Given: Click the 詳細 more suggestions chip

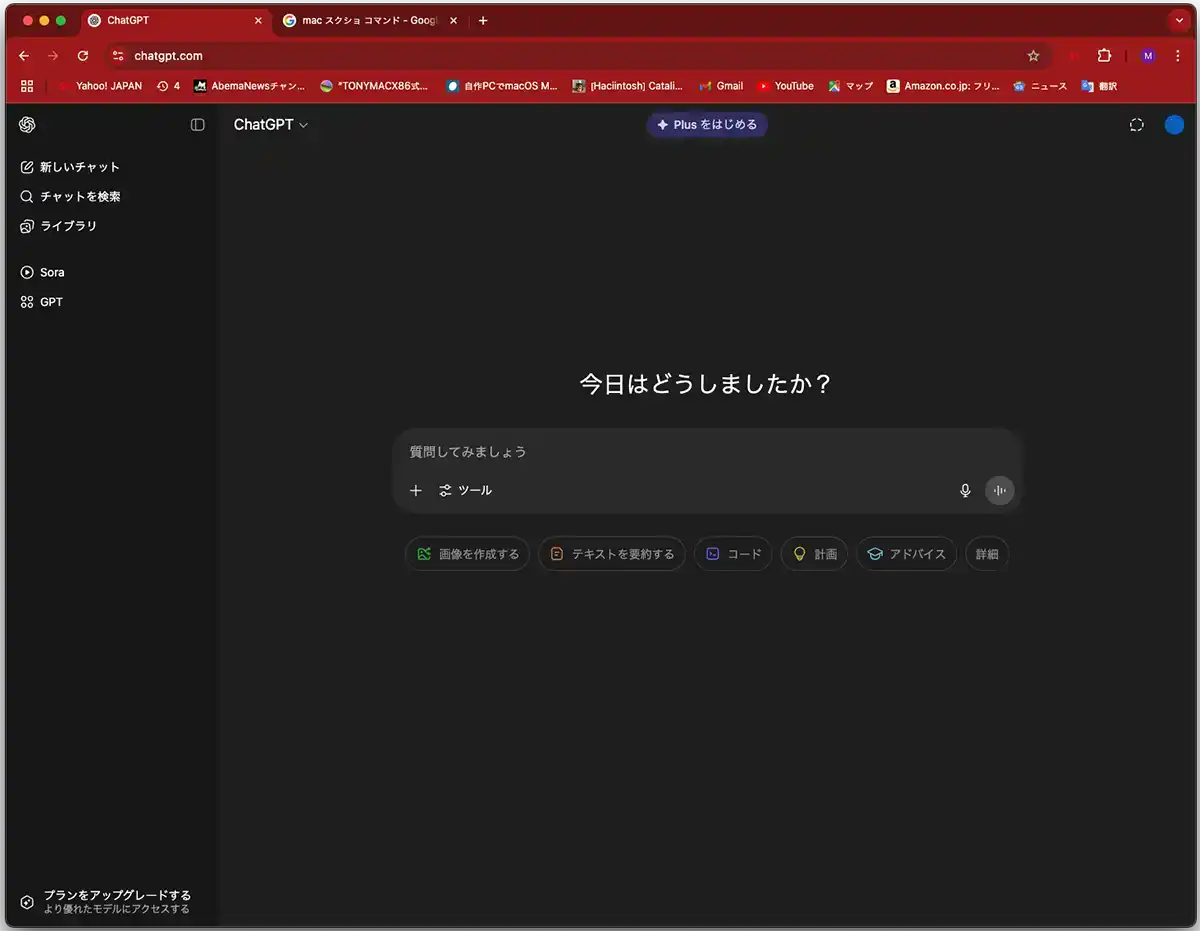Looking at the screenshot, I should click(987, 554).
